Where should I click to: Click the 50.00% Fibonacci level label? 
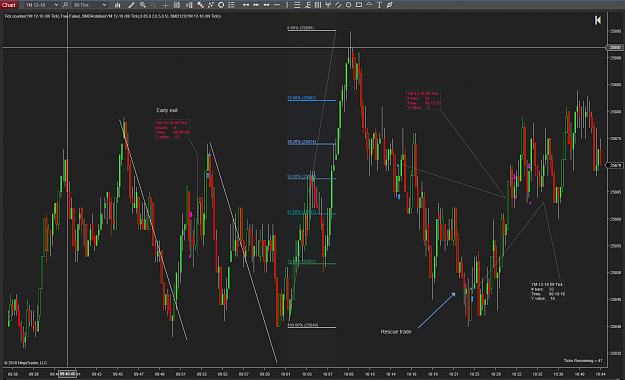301,176
